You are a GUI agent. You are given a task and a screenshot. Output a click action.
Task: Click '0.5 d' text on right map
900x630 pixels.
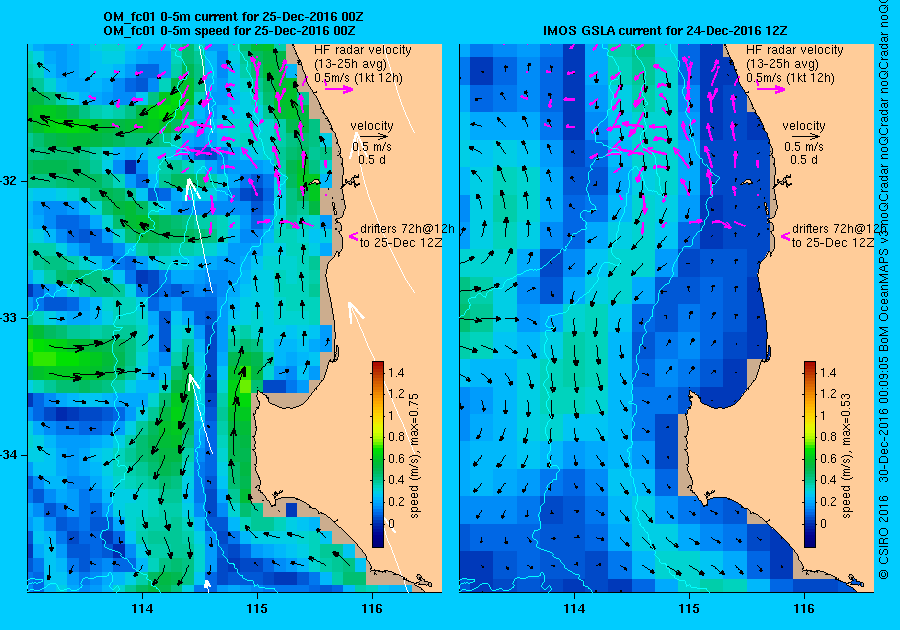[x=804, y=160]
